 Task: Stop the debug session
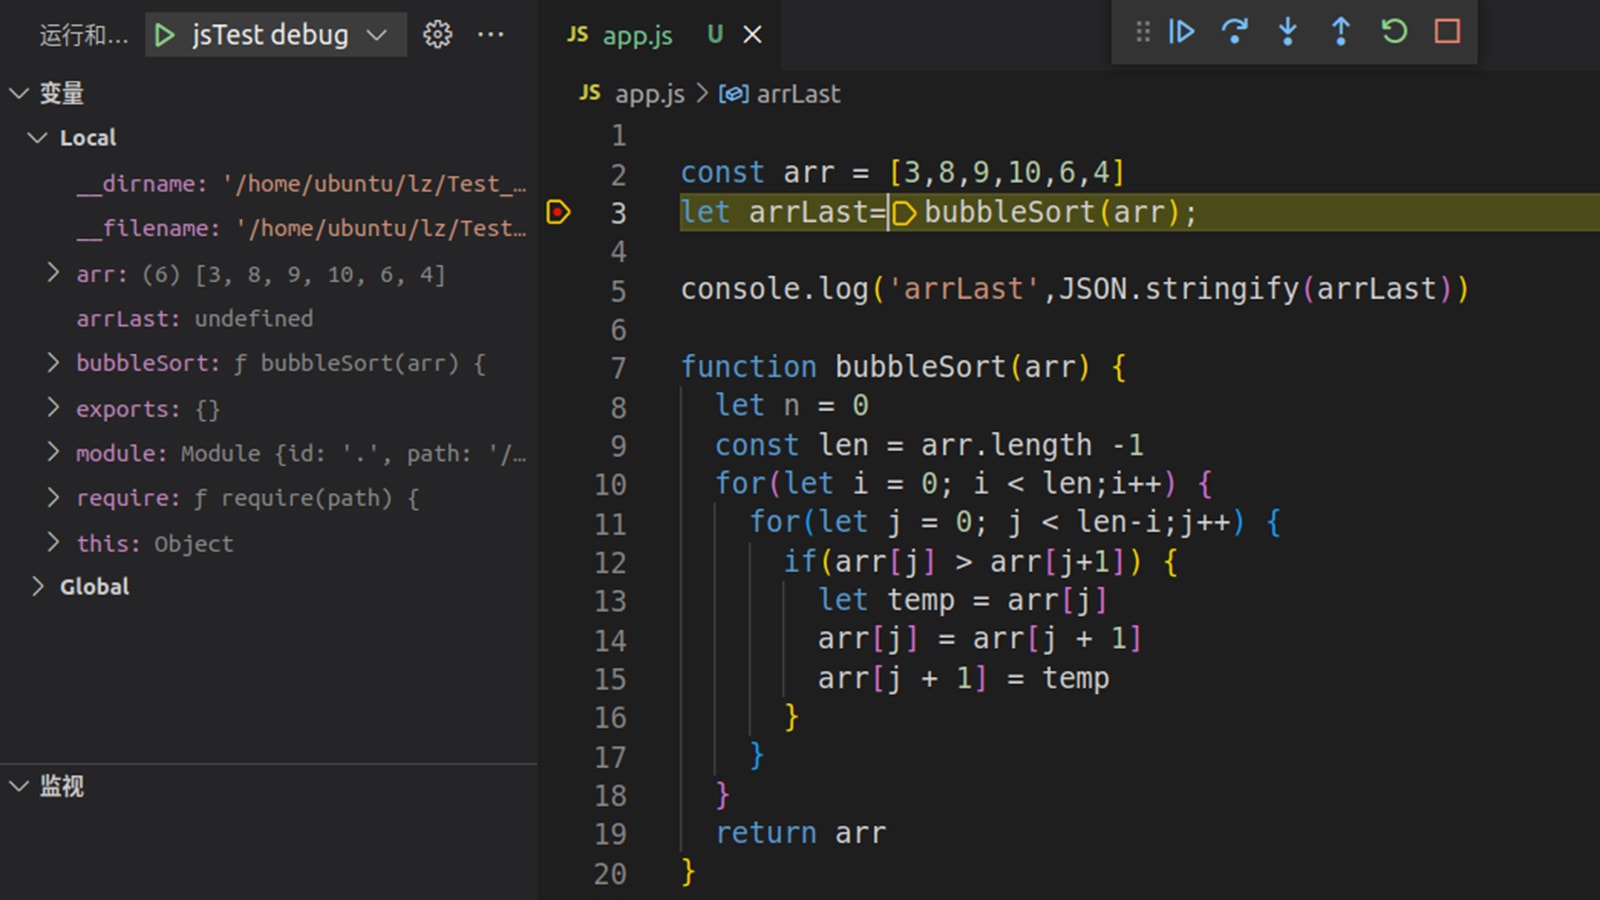tap(1447, 32)
